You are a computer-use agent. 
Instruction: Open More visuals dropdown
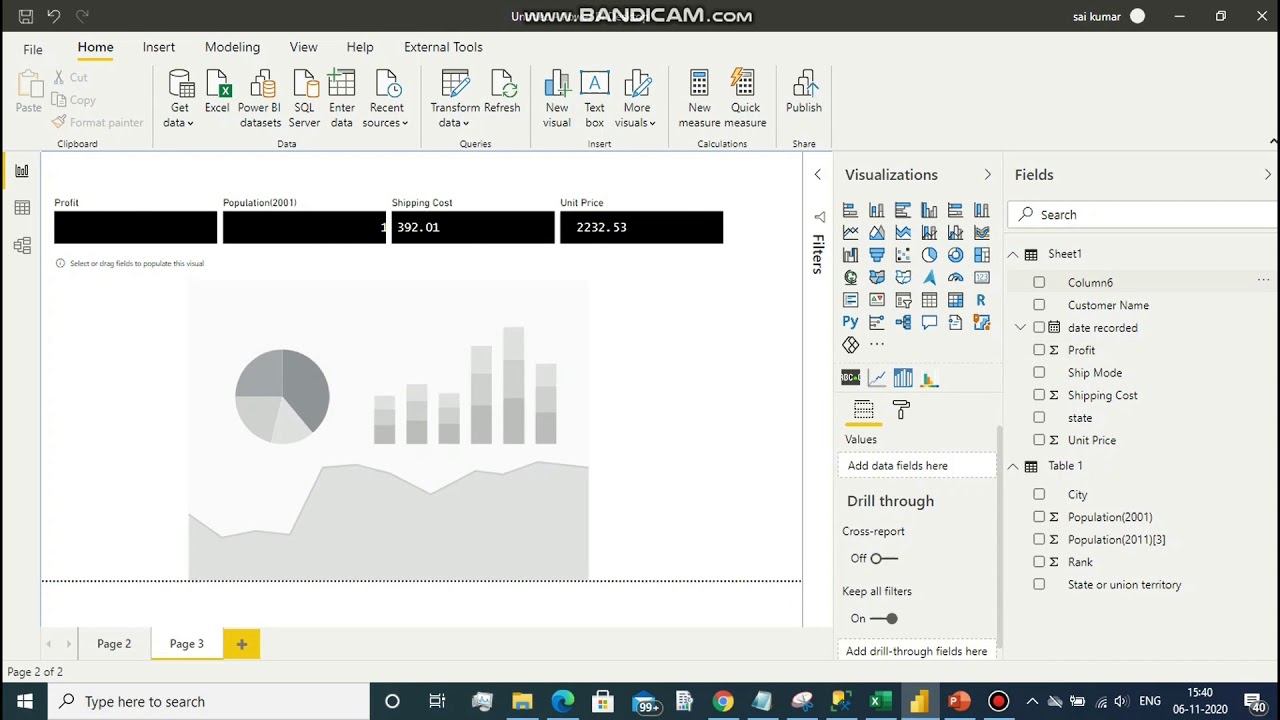[636, 98]
